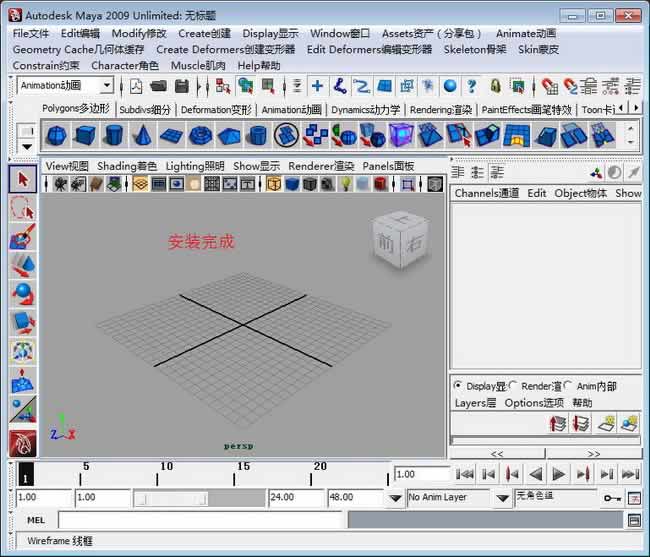Screen dimensions: 650x557
Task: Activate the Lasso select tool
Action: (x=23, y=208)
